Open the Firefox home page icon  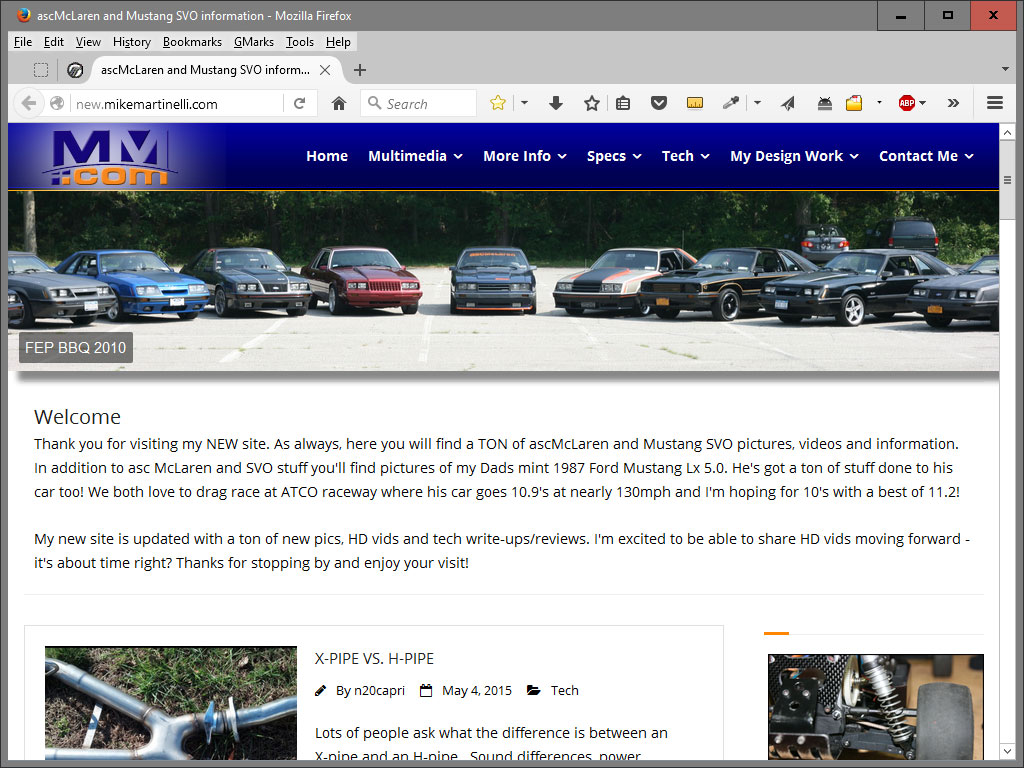point(338,103)
